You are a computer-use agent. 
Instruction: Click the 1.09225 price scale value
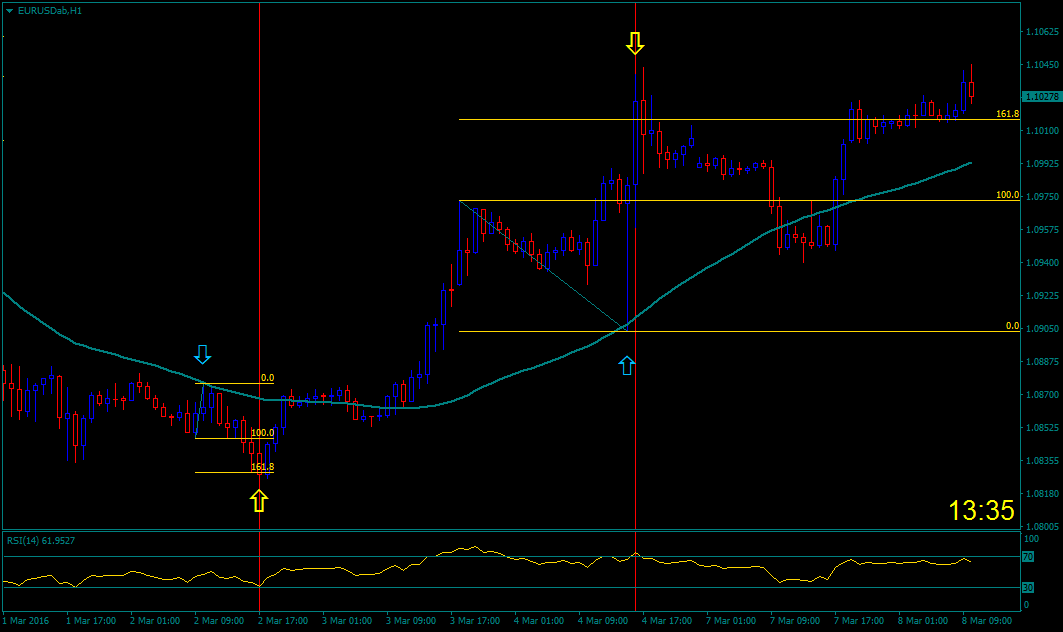(x=1042, y=296)
